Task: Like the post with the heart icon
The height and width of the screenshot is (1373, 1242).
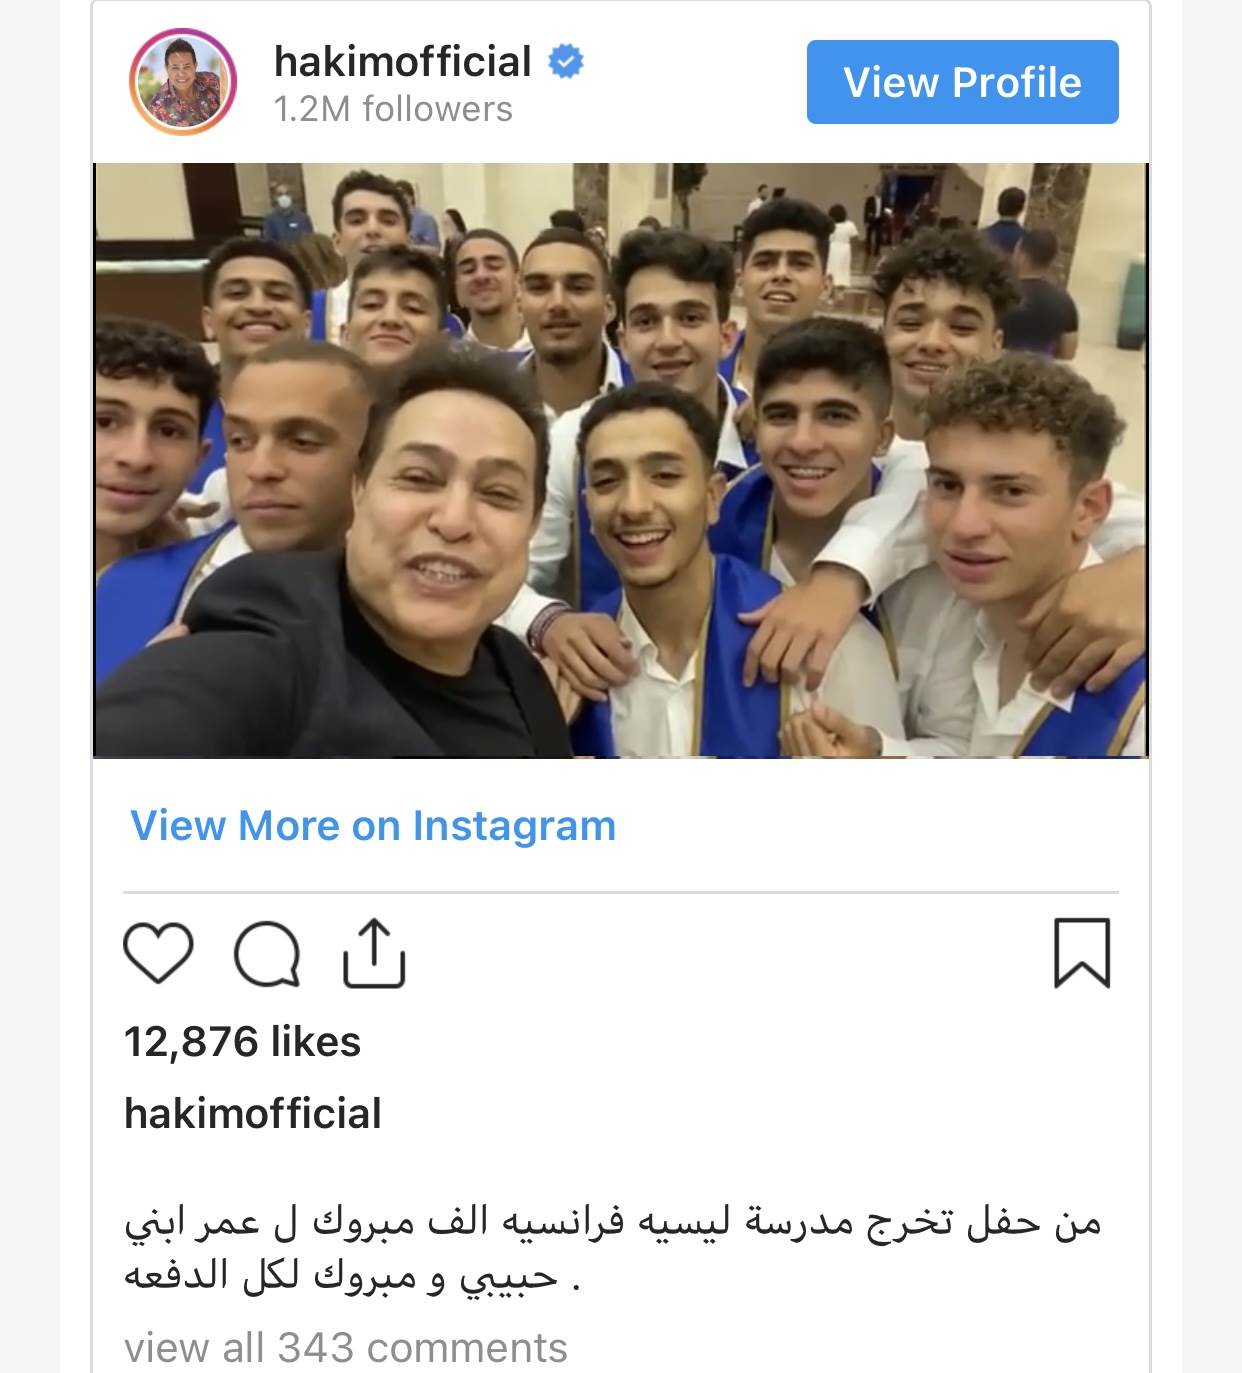Action: click(x=158, y=953)
